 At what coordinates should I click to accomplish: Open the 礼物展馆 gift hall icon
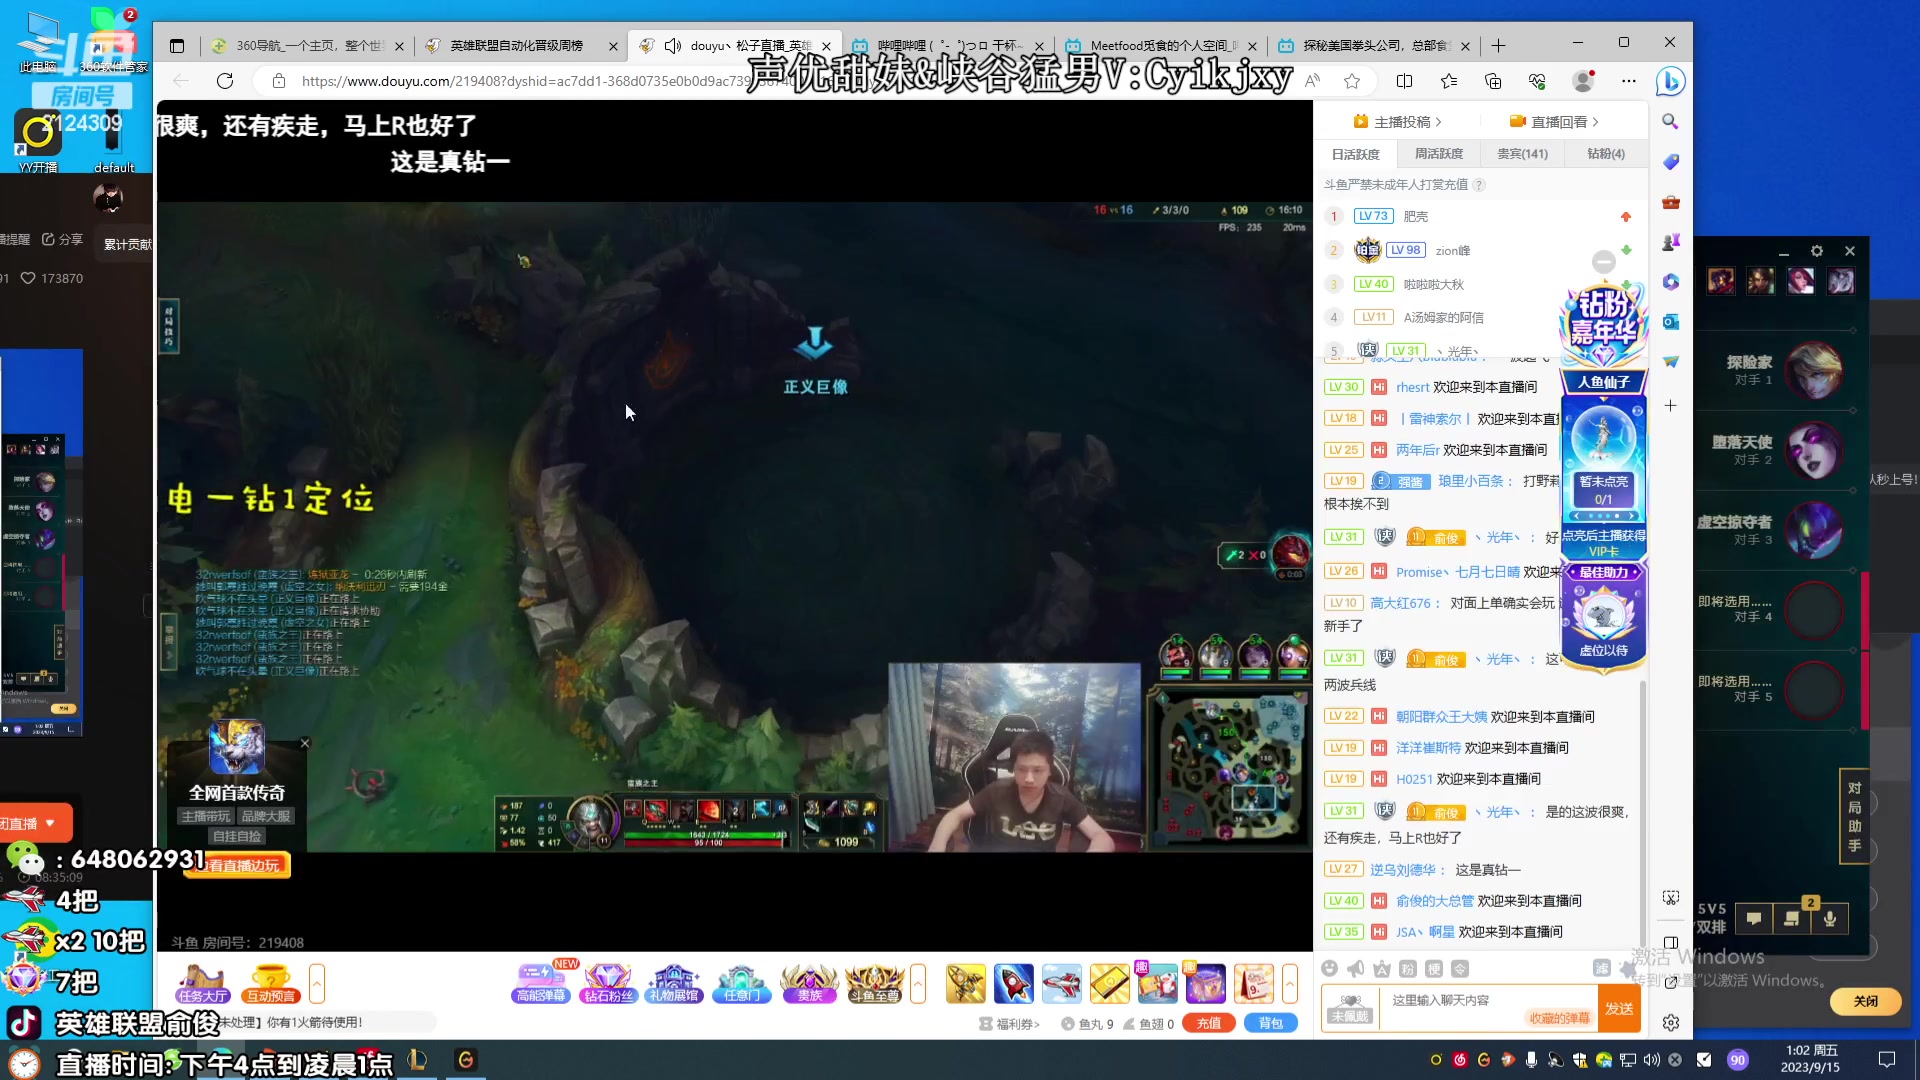pos(675,983)
